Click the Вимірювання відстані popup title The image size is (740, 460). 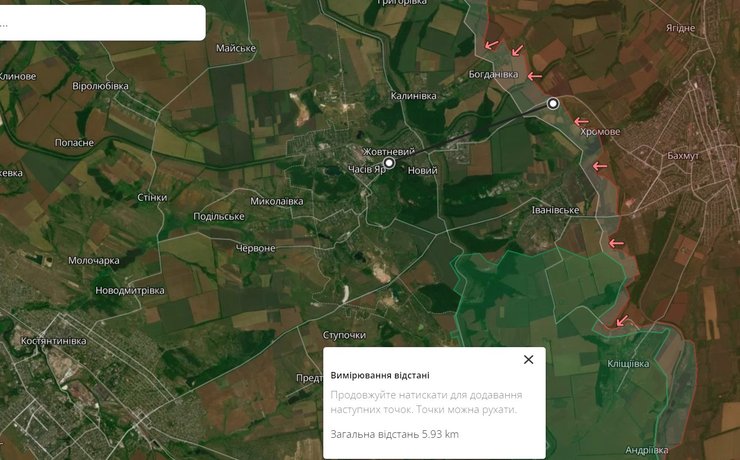click(x=380, y=376)
